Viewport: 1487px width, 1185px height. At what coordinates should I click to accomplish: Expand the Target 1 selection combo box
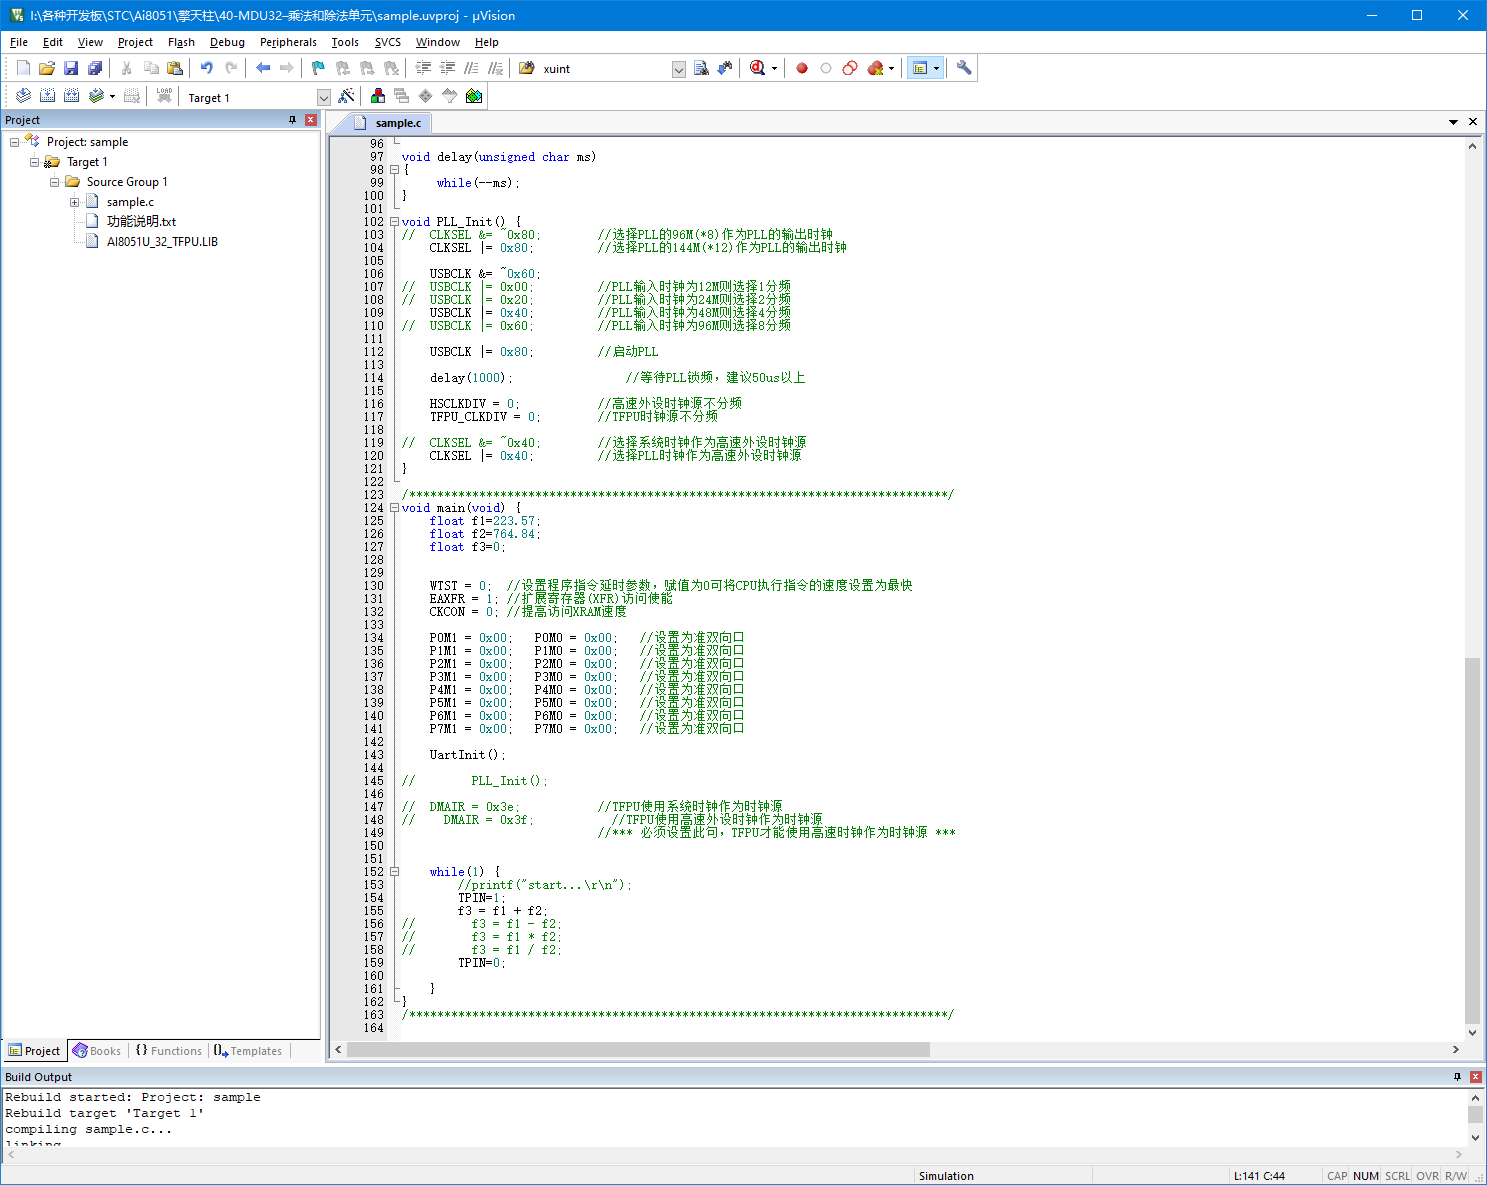(324, 97)
